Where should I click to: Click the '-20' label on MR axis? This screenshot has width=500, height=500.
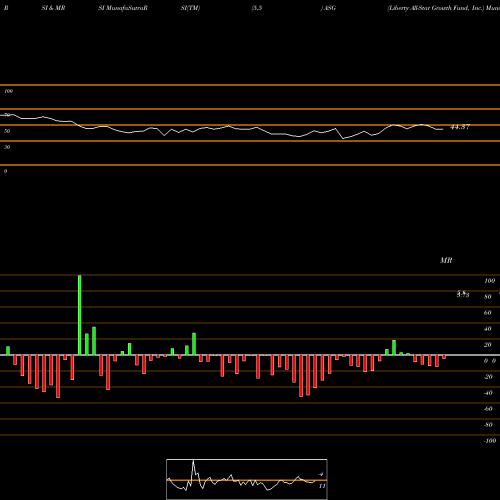click(488, 377)
